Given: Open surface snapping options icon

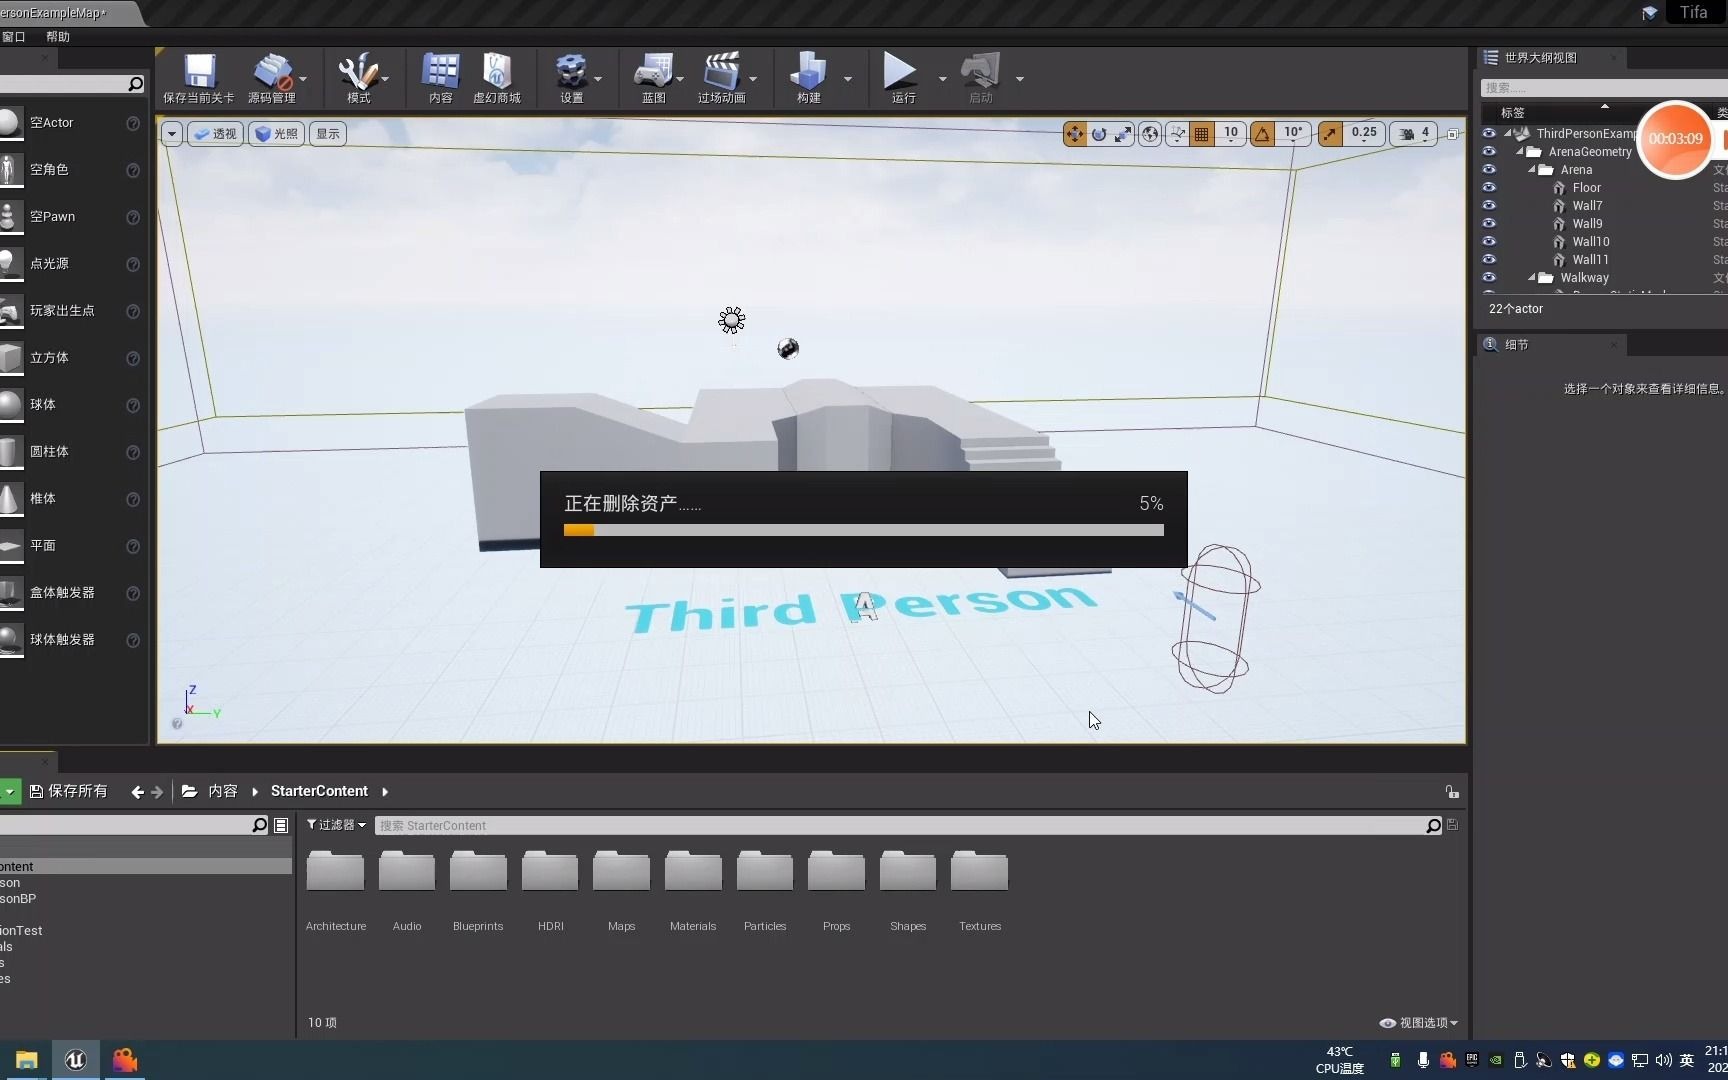Looking at the screenshot, I should click(x=1178, y=134).
